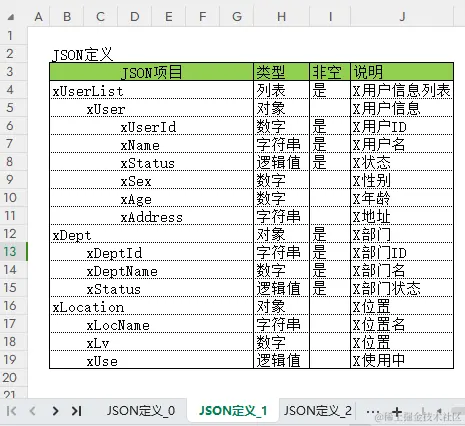Select the xName cell
The image size is (465, 426).
[x=151, y=144]
